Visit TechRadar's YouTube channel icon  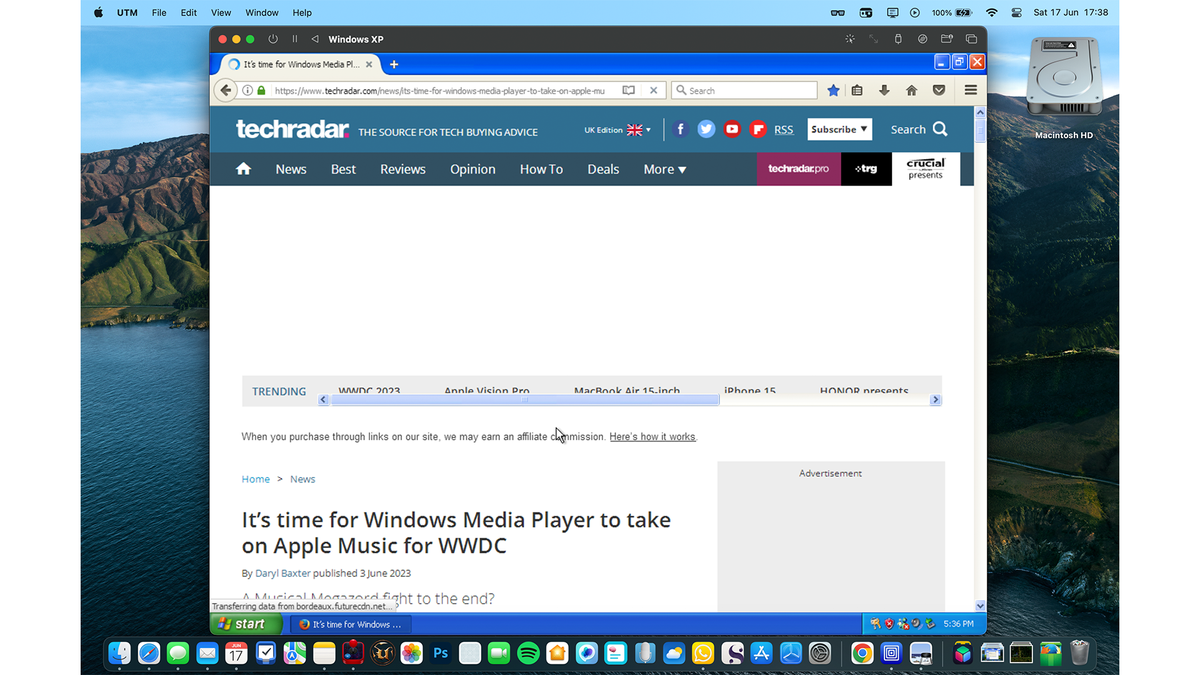(x=732, y=129)
